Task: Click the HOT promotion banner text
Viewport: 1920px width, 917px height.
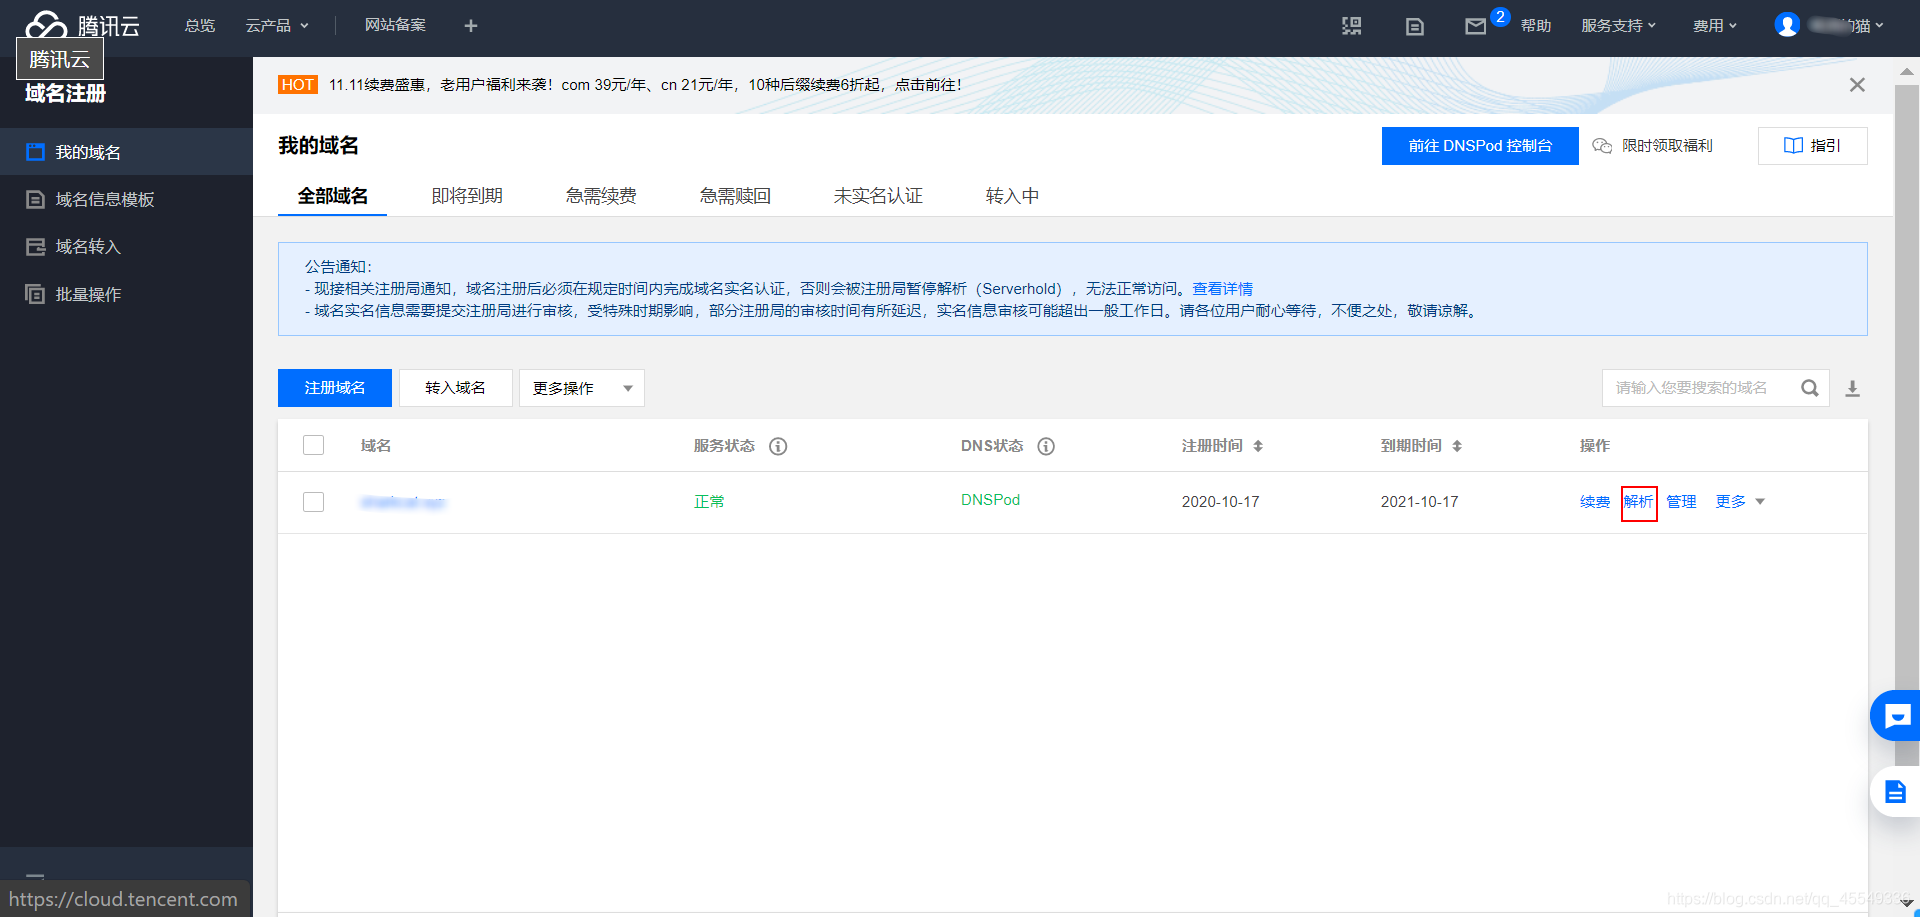Action: tap(645, 85)
